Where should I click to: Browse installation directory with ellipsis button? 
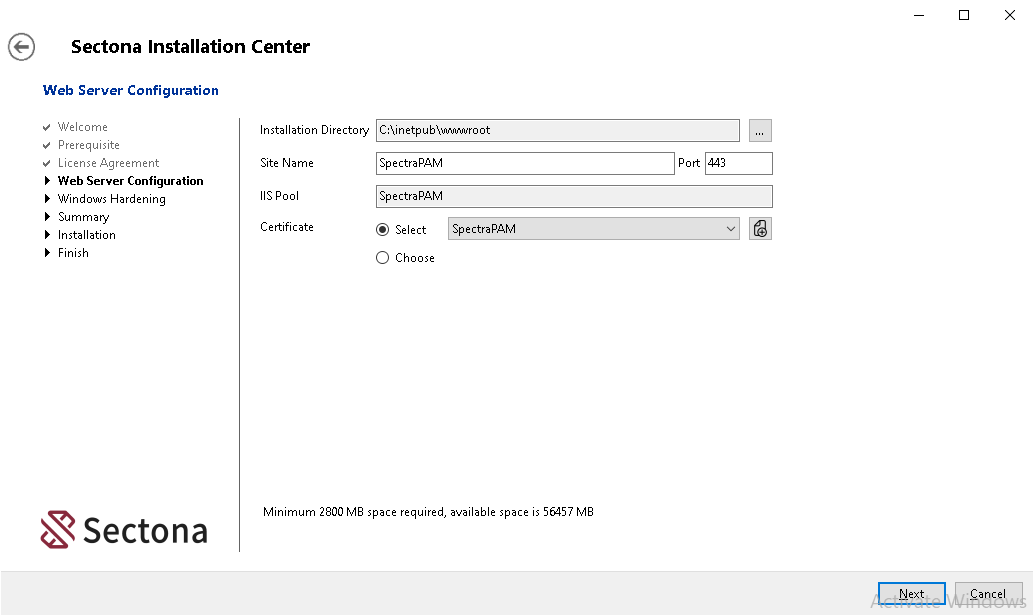pos(760,130)
